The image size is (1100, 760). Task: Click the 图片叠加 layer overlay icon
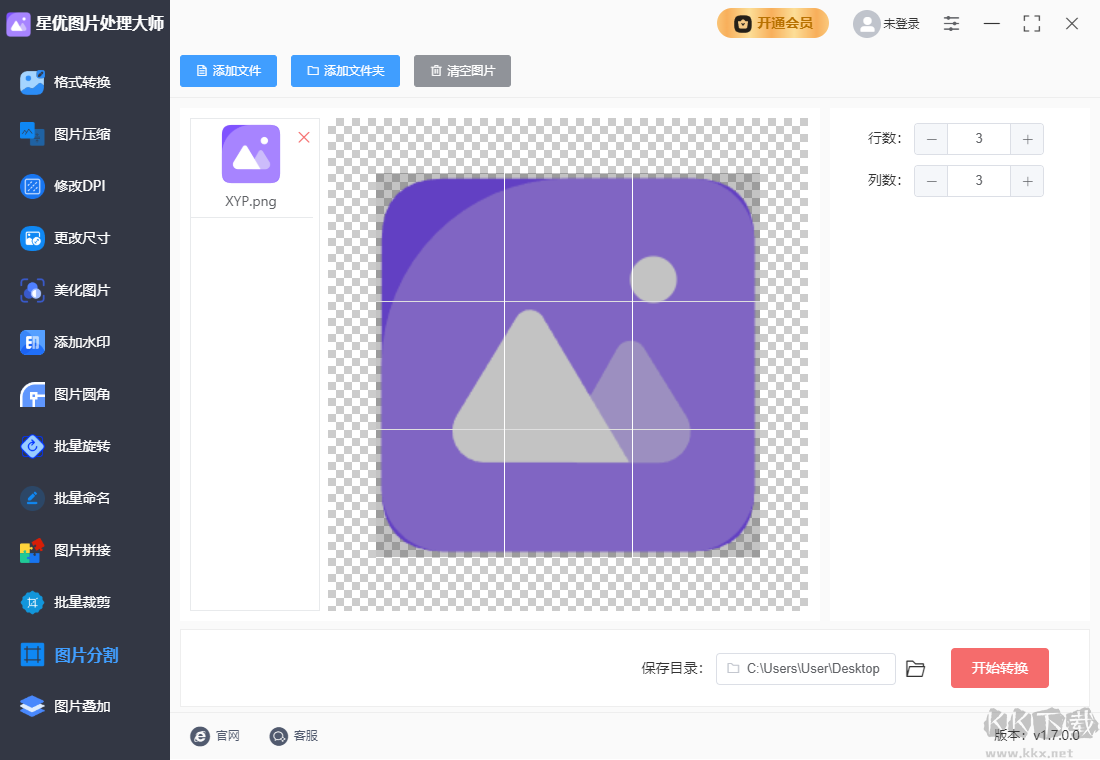(x=32, y=707)
